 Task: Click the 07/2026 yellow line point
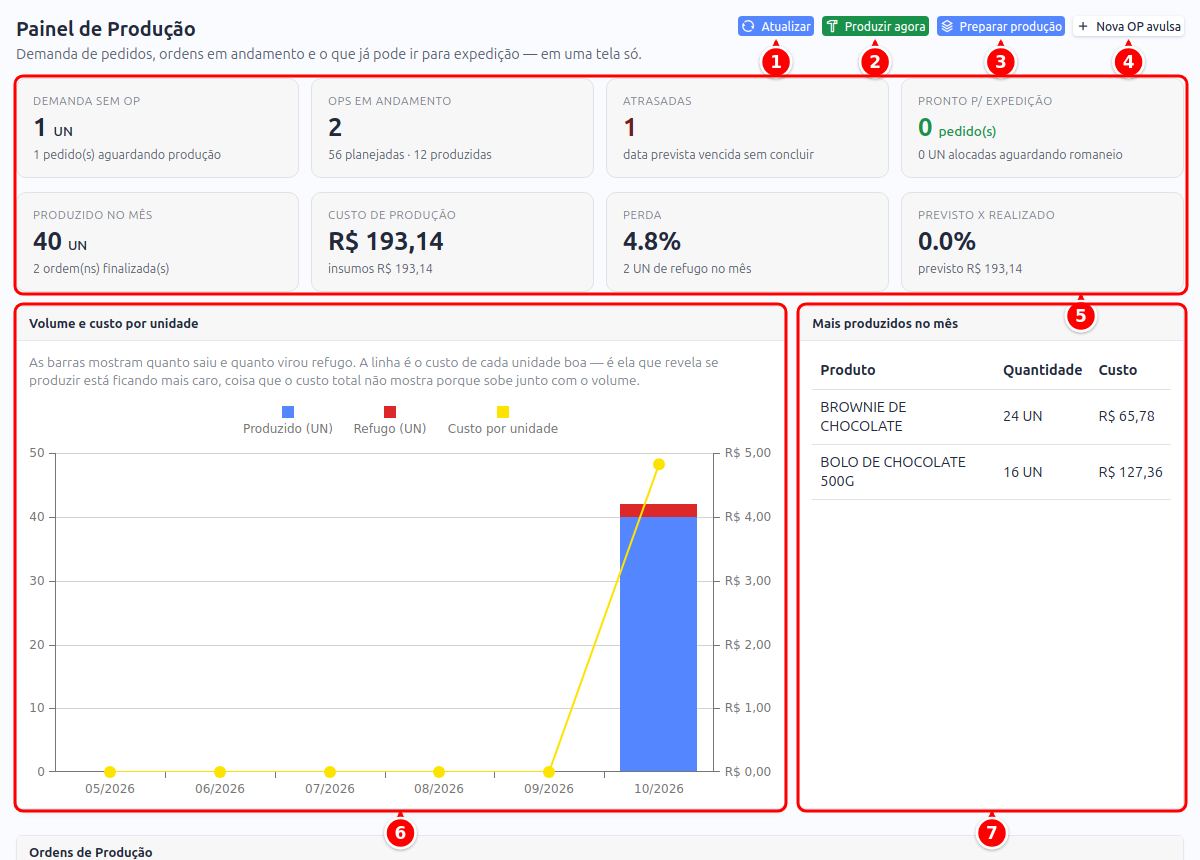pos(330,772)
